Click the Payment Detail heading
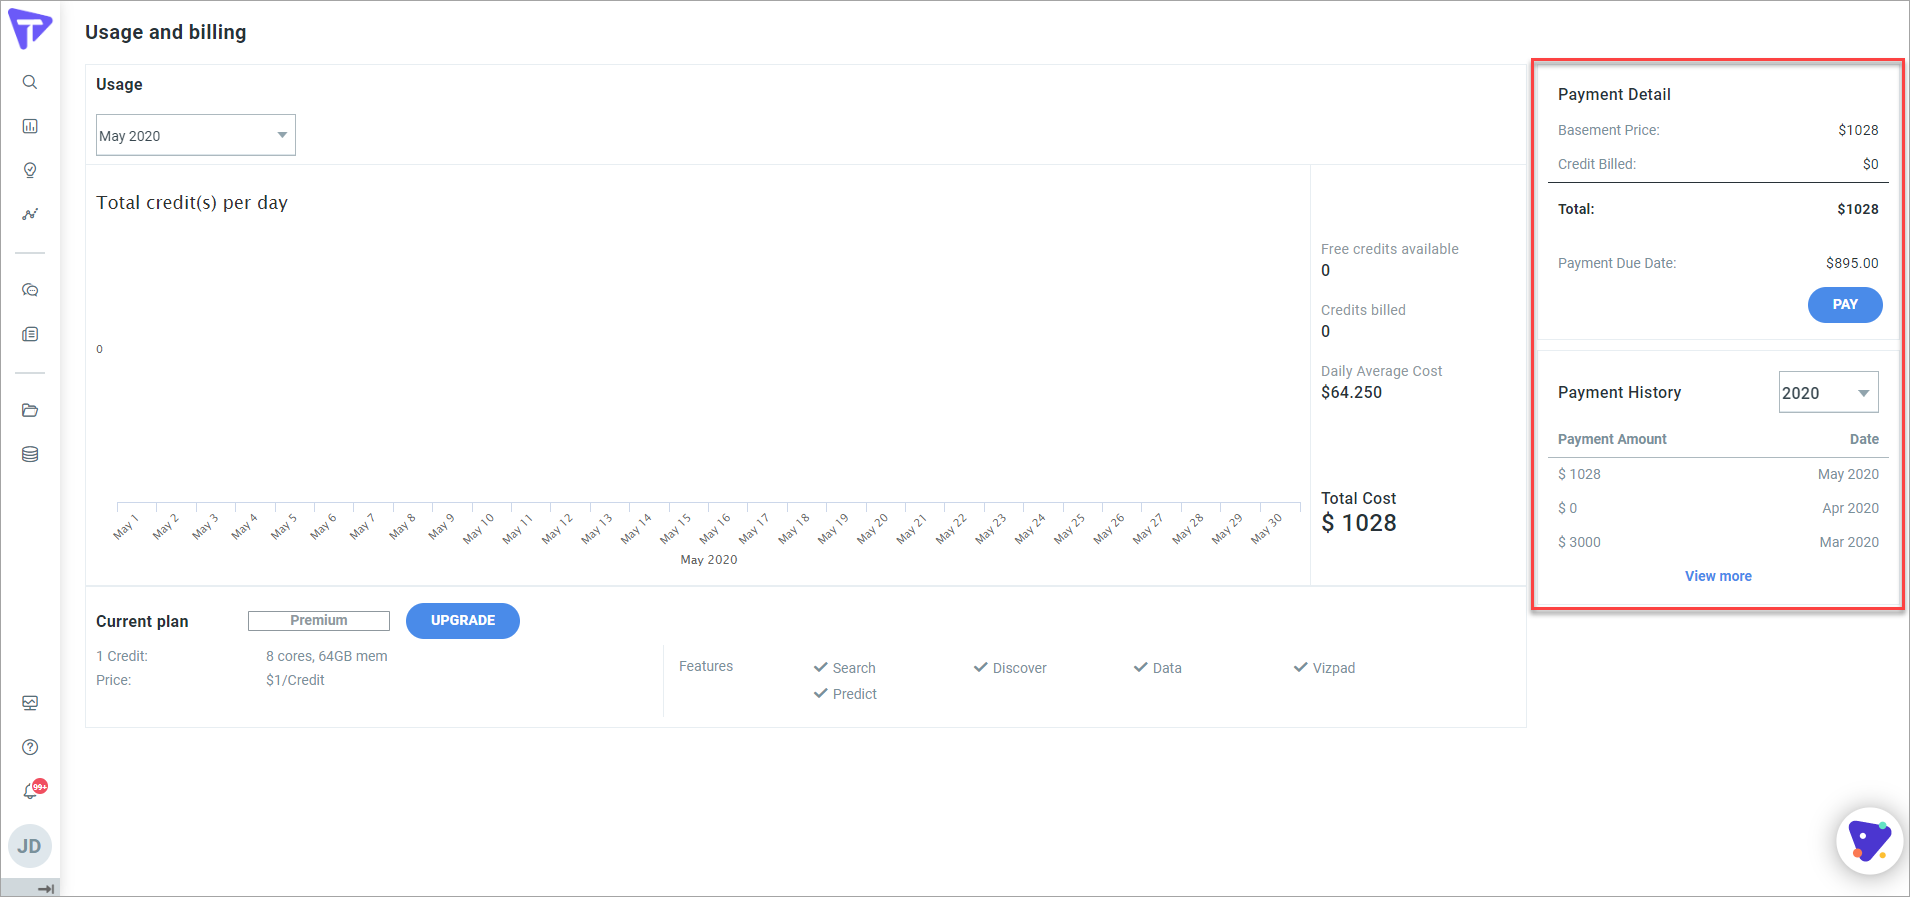Viewport: 1910px width, 897px height. tap(1614, 94)
